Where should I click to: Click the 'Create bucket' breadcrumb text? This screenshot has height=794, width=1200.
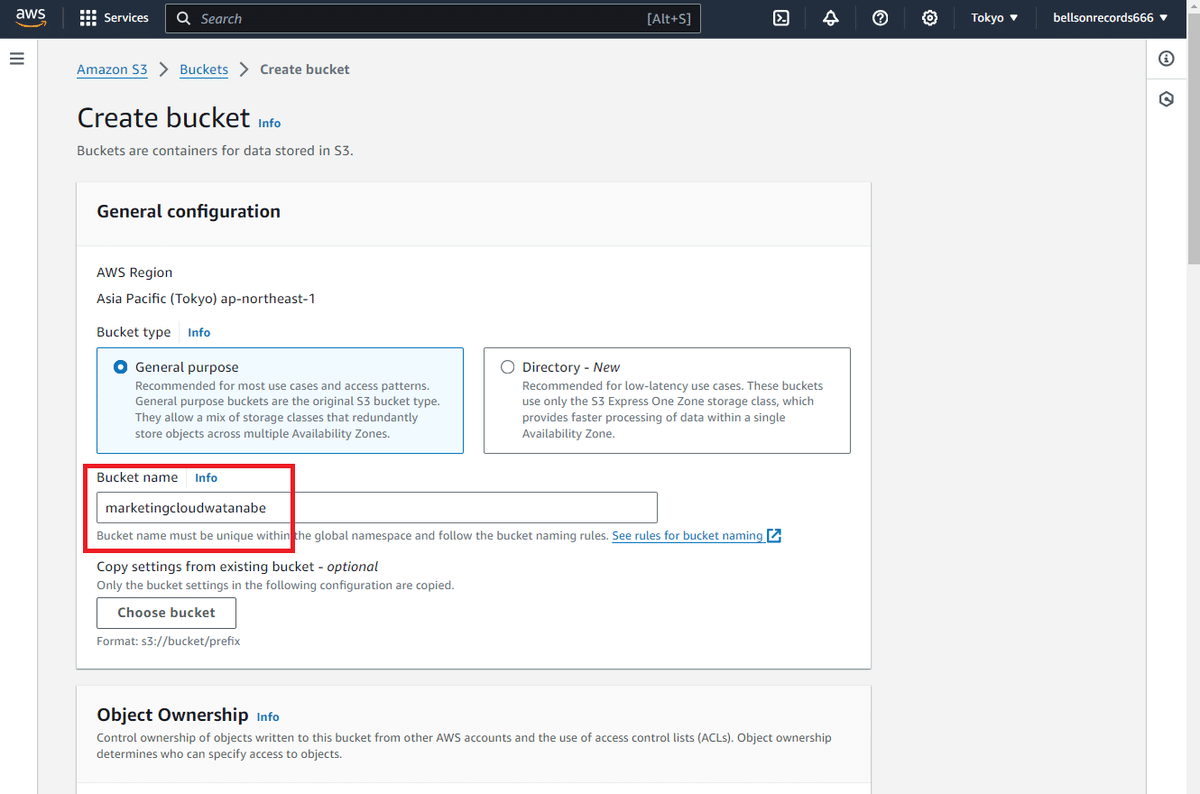coord(305,69)
